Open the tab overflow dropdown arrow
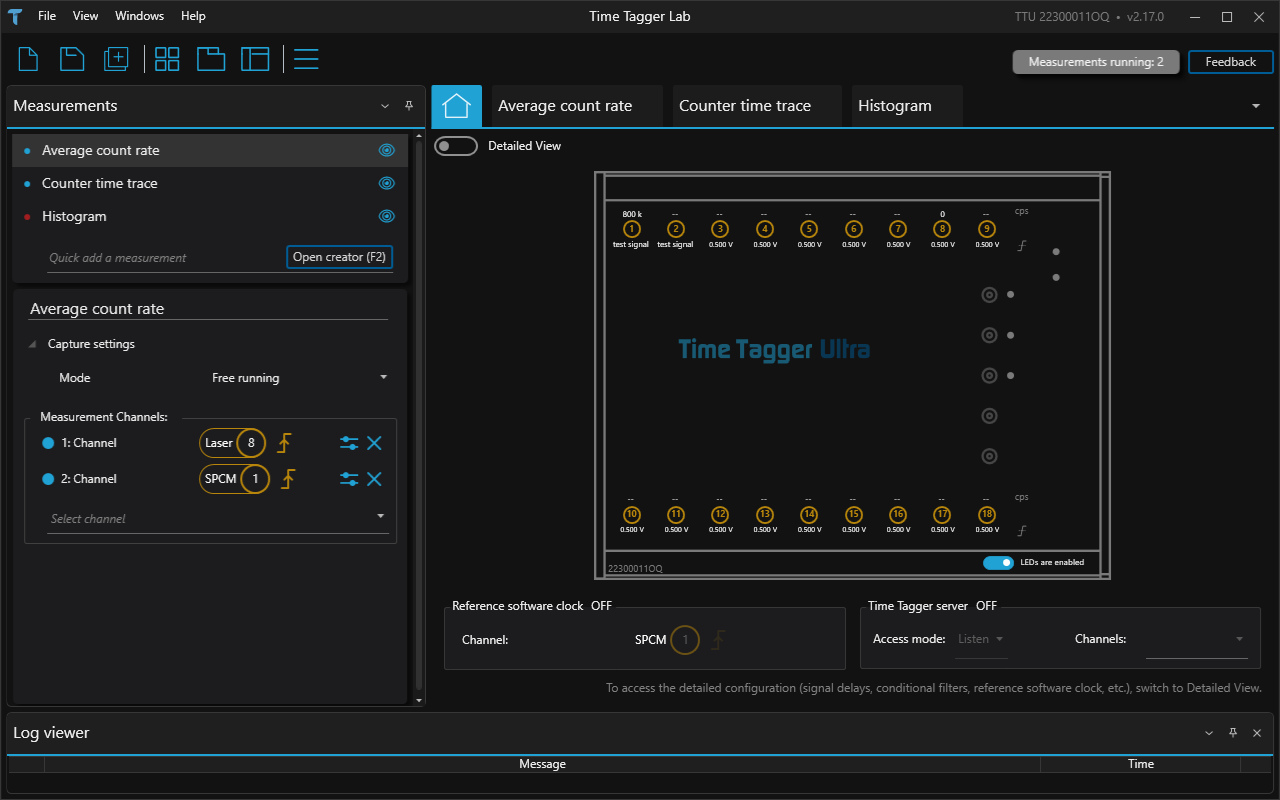The image size is (1280, 800). click(1256, 106)
